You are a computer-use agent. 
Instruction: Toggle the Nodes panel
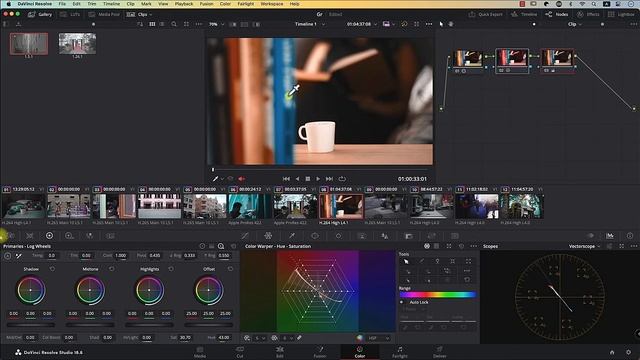(x=557, y=14)
